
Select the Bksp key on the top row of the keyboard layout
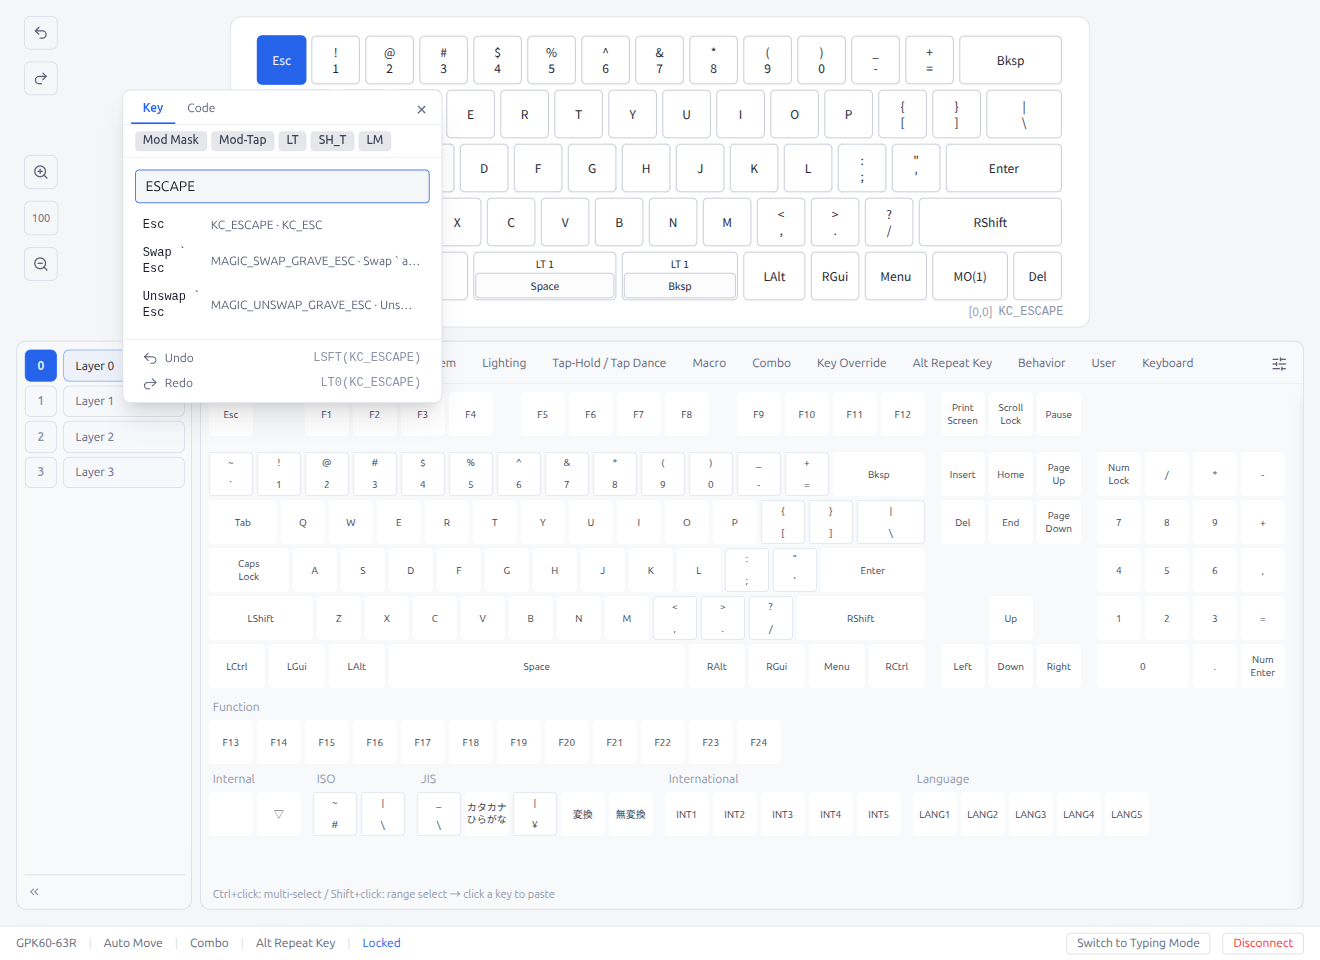click(1010, 60)
